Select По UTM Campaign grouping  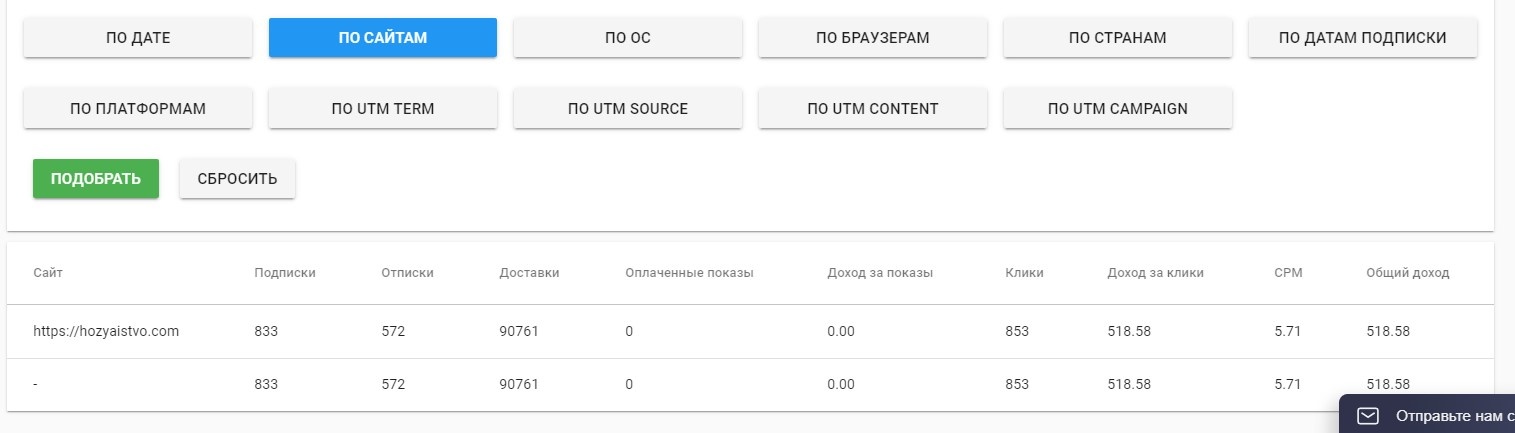pos(1118,109)
